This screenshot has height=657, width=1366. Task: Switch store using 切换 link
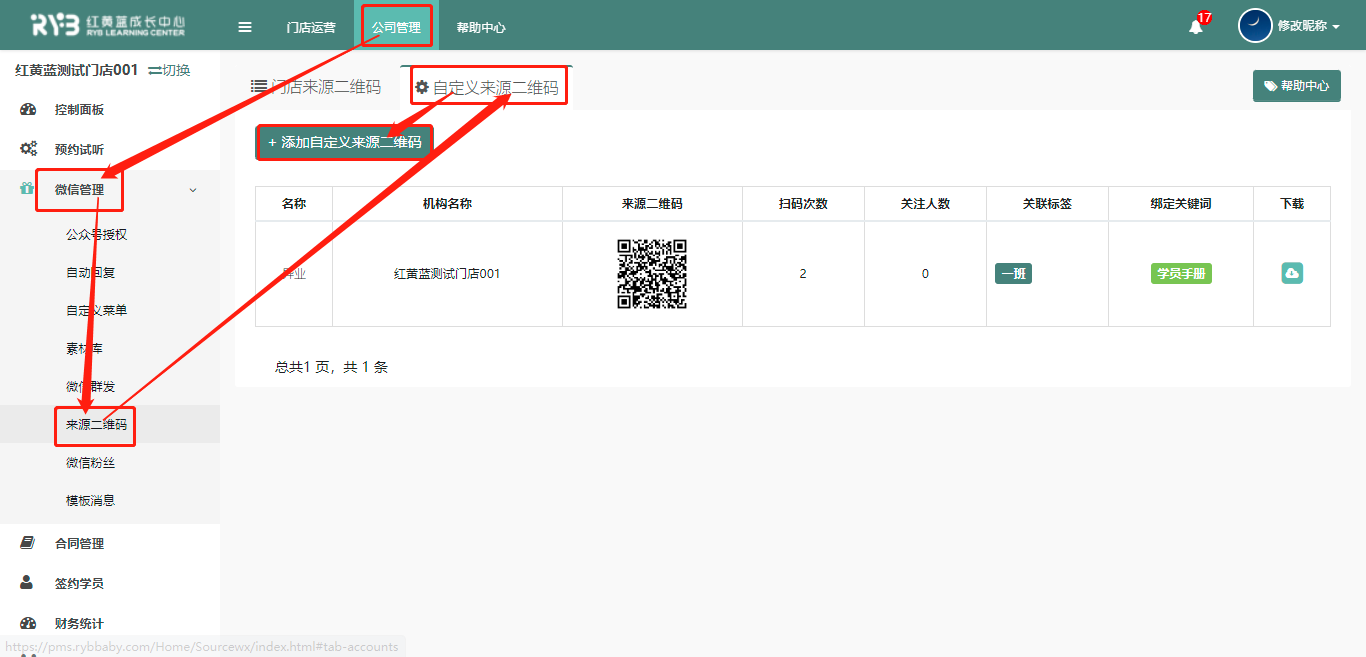coord(169,70)
